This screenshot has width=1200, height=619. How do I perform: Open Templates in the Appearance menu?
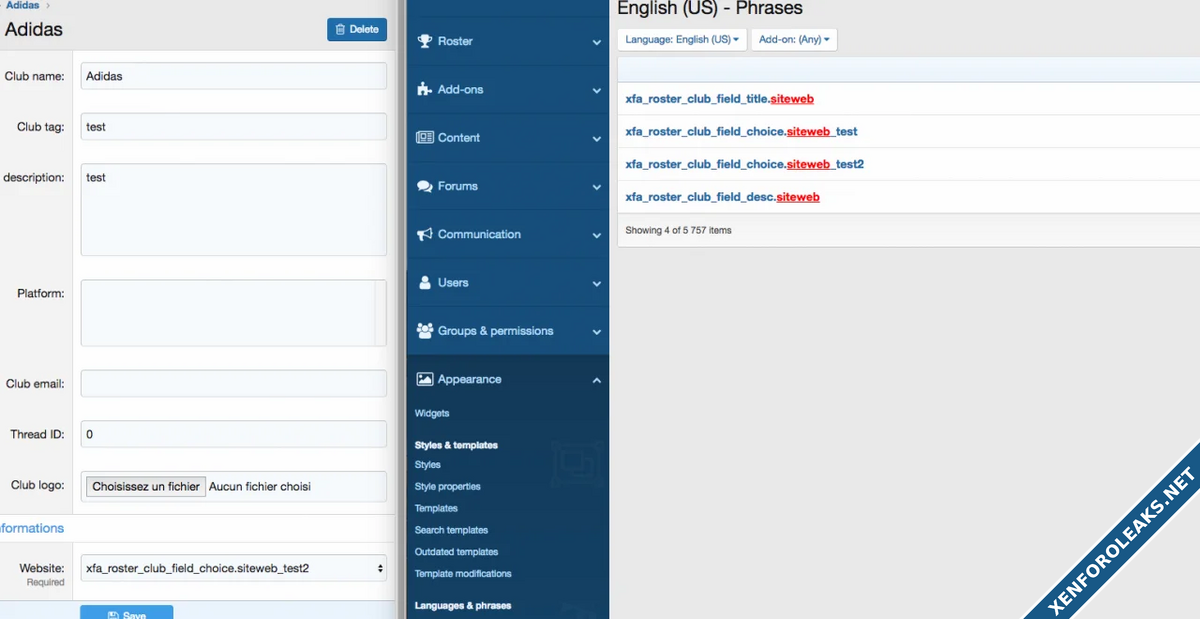point(436,508)
